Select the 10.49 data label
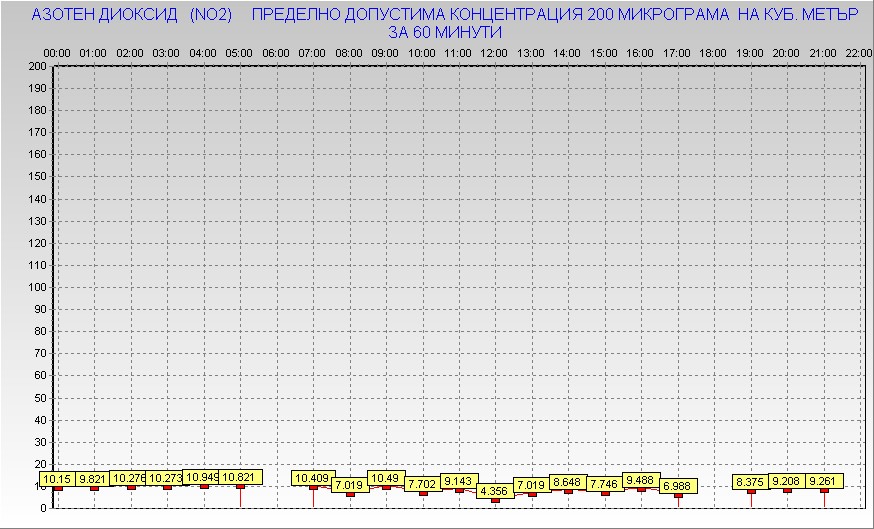The image size is (874, 529). [385, 478]
